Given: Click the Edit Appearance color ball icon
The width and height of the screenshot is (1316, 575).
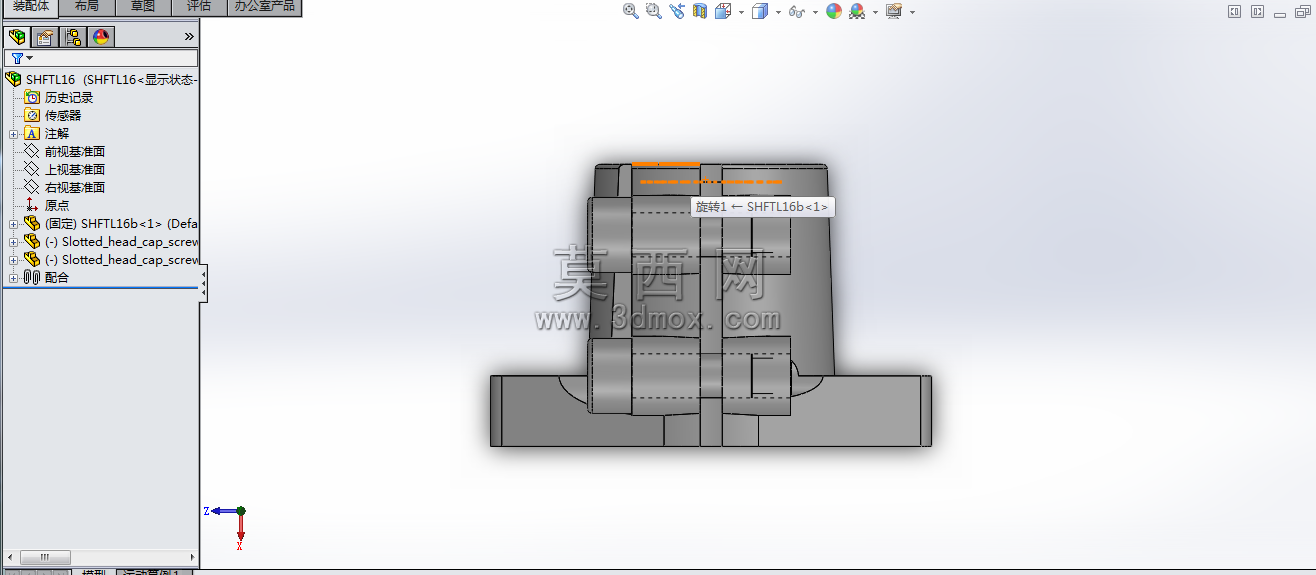Looking at the screenshot, I should pyautogui.click(x=834, y=11).
